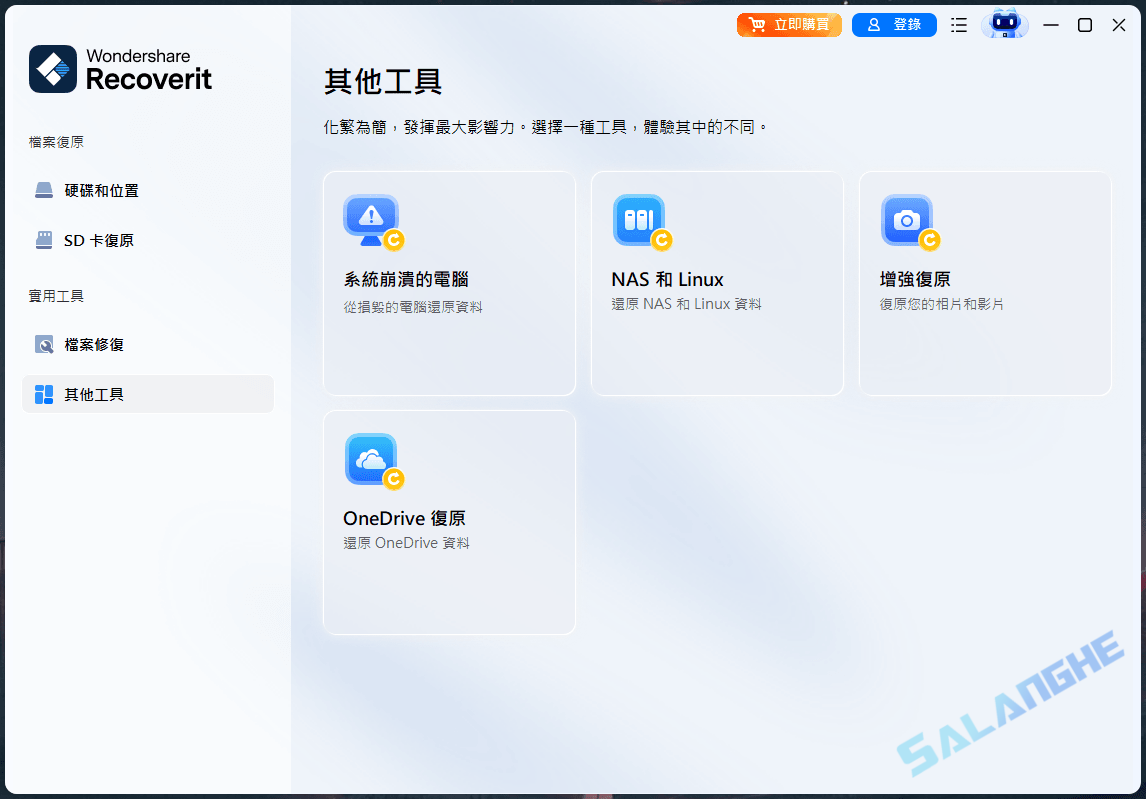The height and width of the screenshot is (799, 1146).
Task: Click the 登錄 login button
Action: point(894,24)
